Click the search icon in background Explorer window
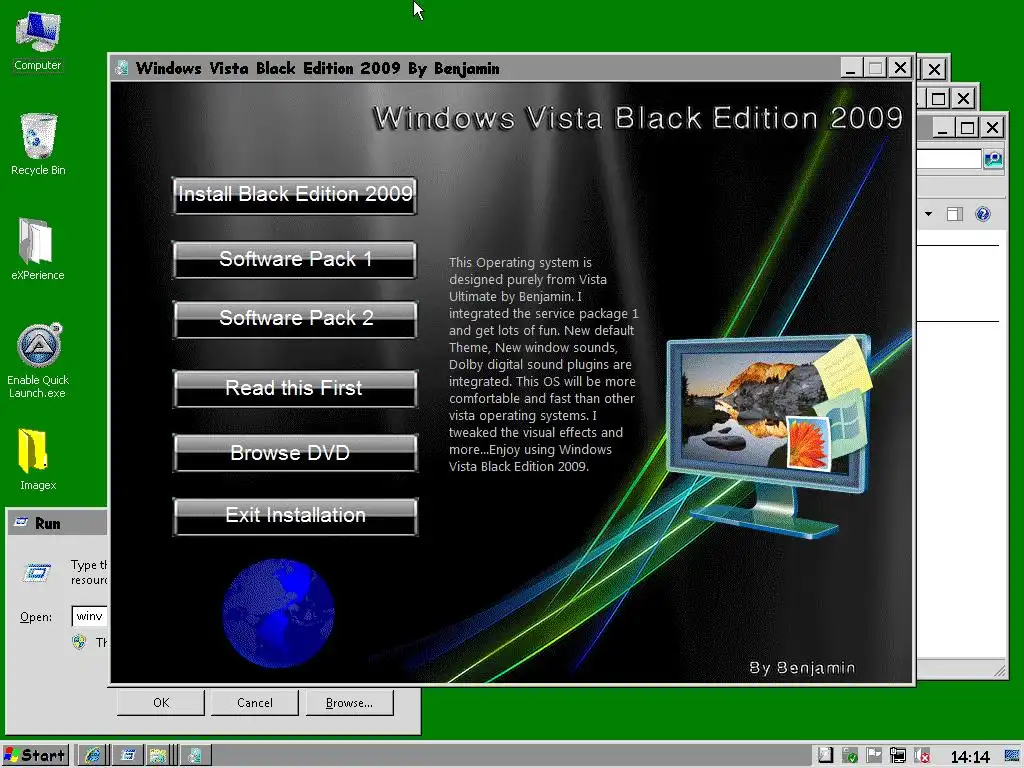The width and height of the screenshot is (1024, 768). [x=993, y=159]
